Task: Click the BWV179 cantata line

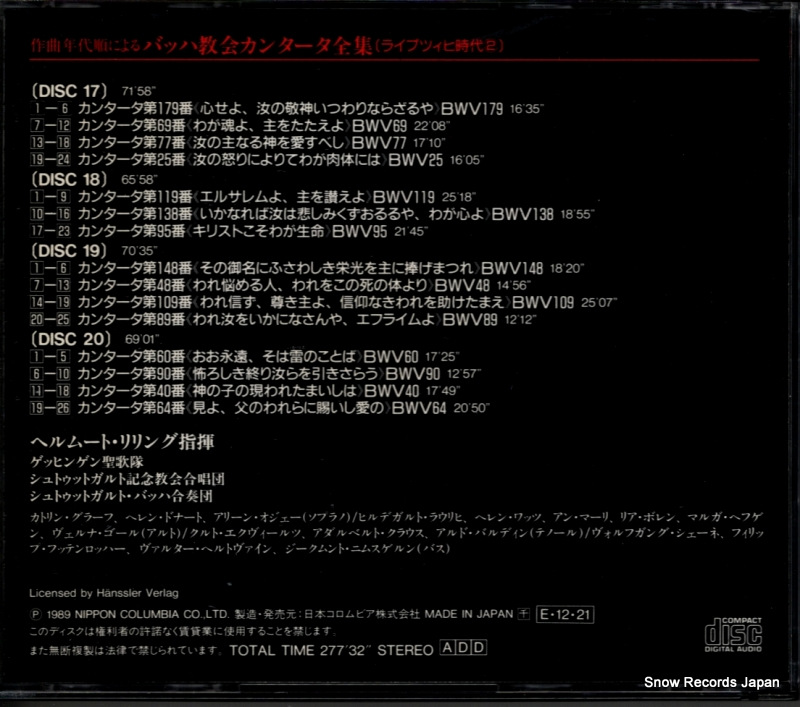Action: [311, 108]
